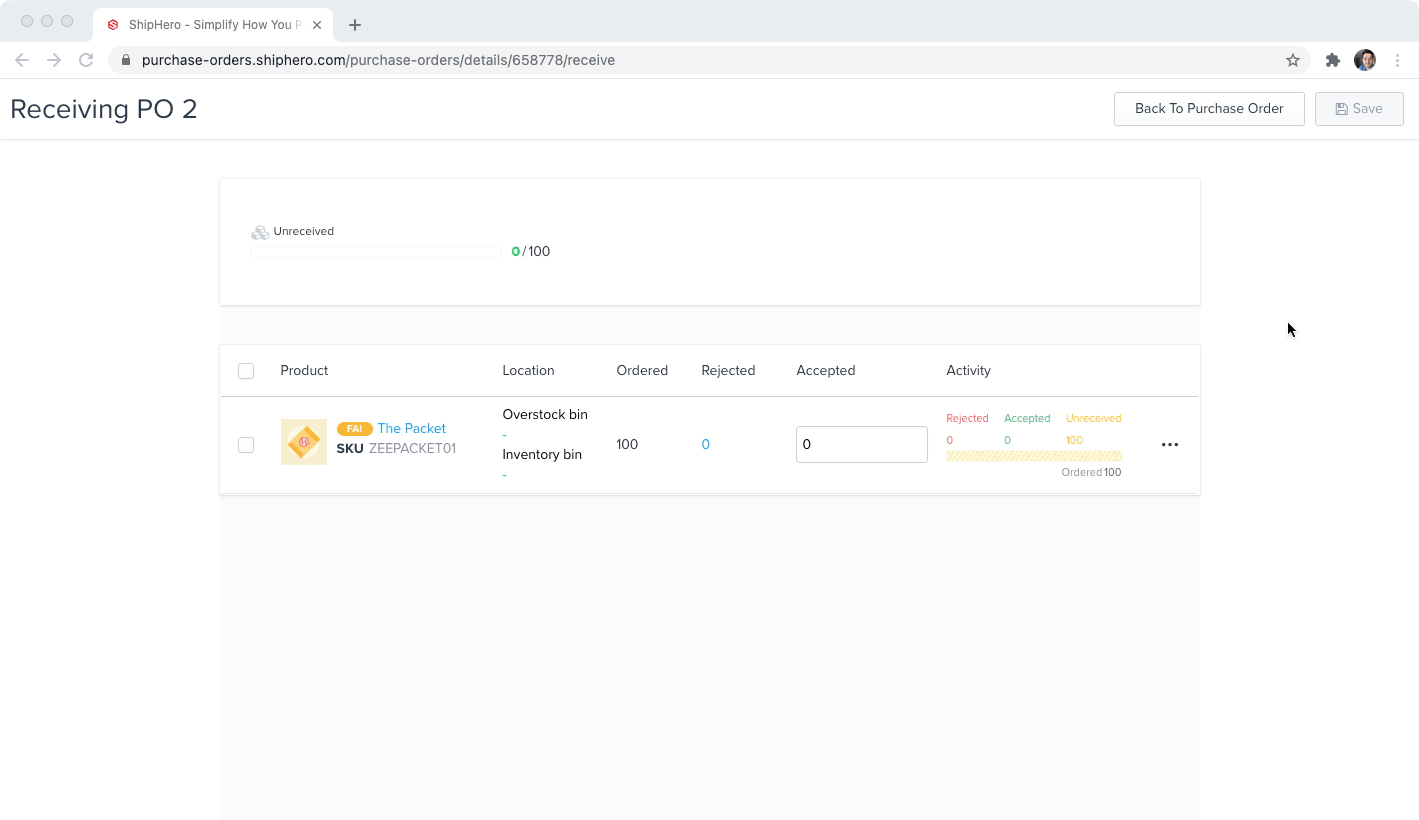Image resolution: width=1419 pixels, height=820 pixels.
Task: Open The Packet product link
Action: point(412,428)
